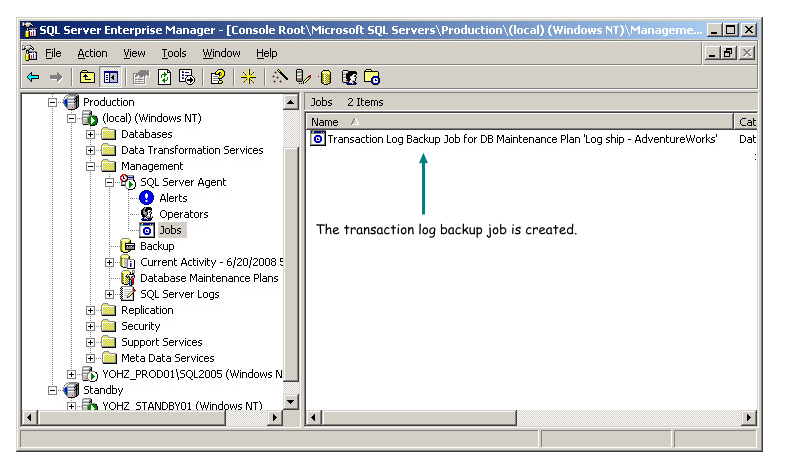
Task: Click the jobs list horizontal scroll left arrow
Action: pos(314,417)
